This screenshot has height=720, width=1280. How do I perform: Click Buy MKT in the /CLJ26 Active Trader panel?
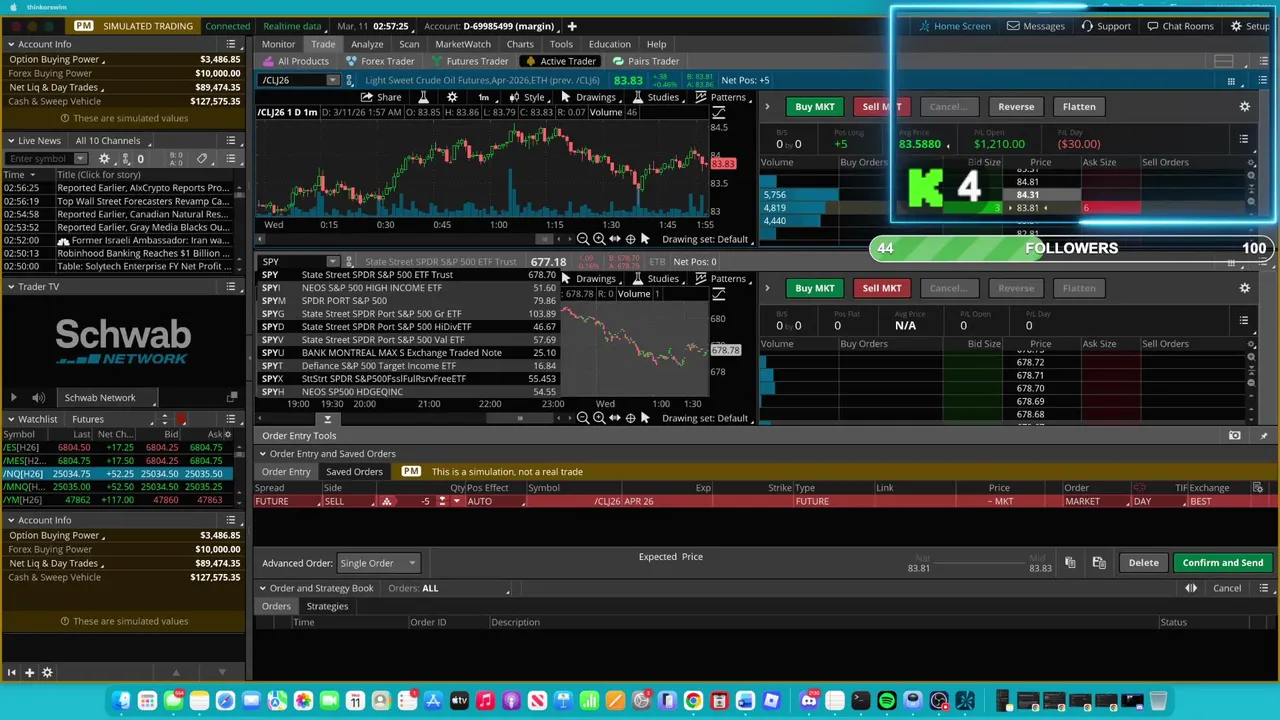tap(814, 106)
